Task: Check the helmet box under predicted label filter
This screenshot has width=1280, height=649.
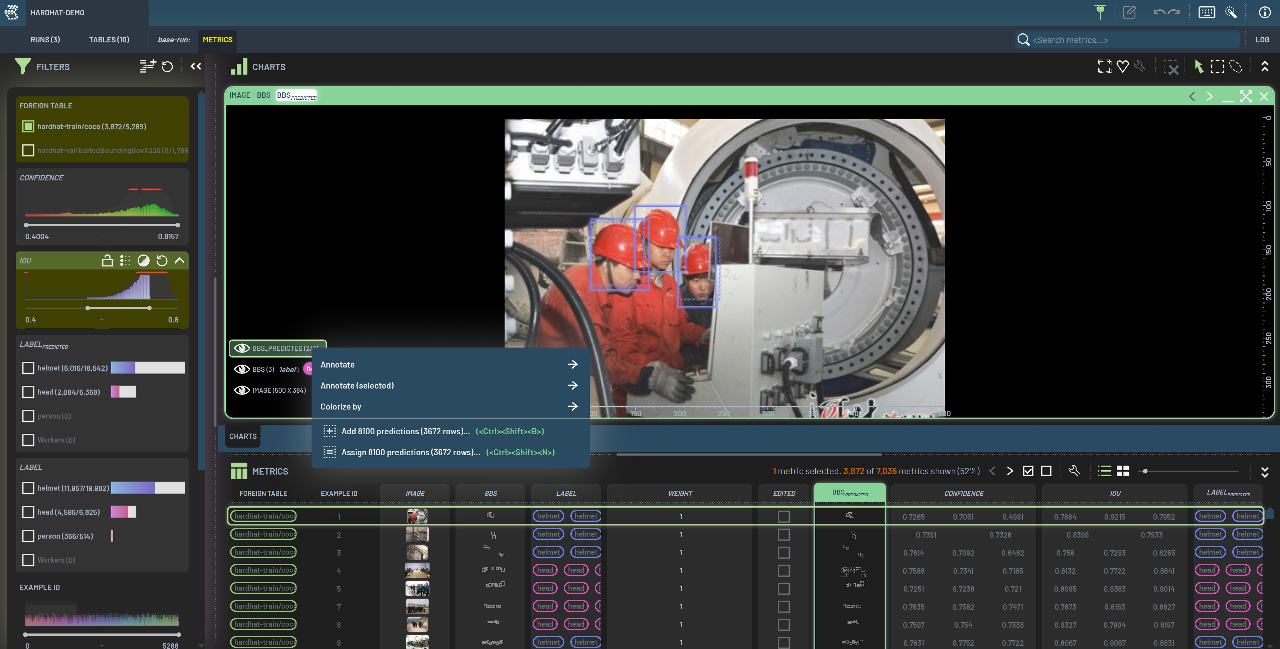Action: 28,368
